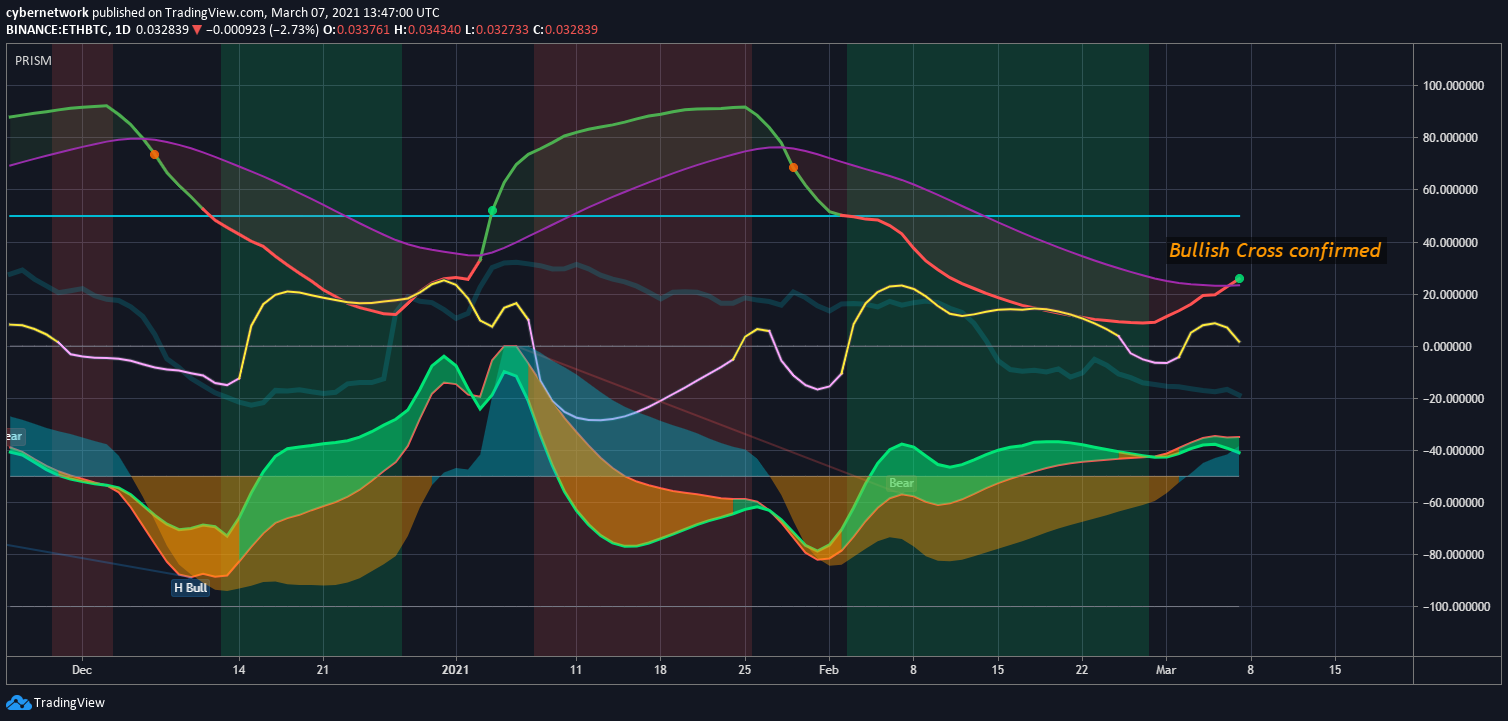
Task: Click the BINANCE:ETHBTC symbol label
Action: [58, 30]
